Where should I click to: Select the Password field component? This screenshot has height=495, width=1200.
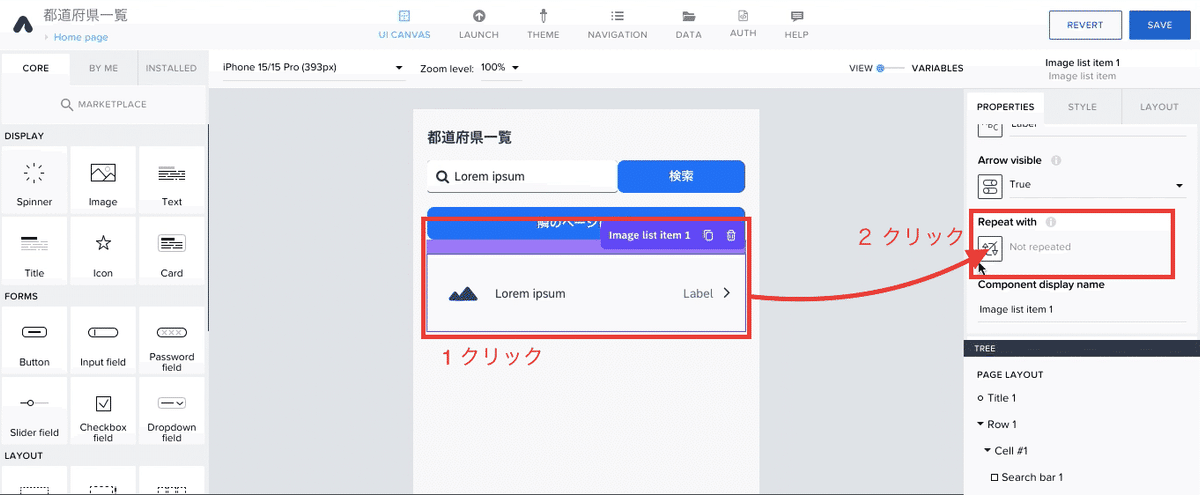pyautogui.click(x=172, y=340)
